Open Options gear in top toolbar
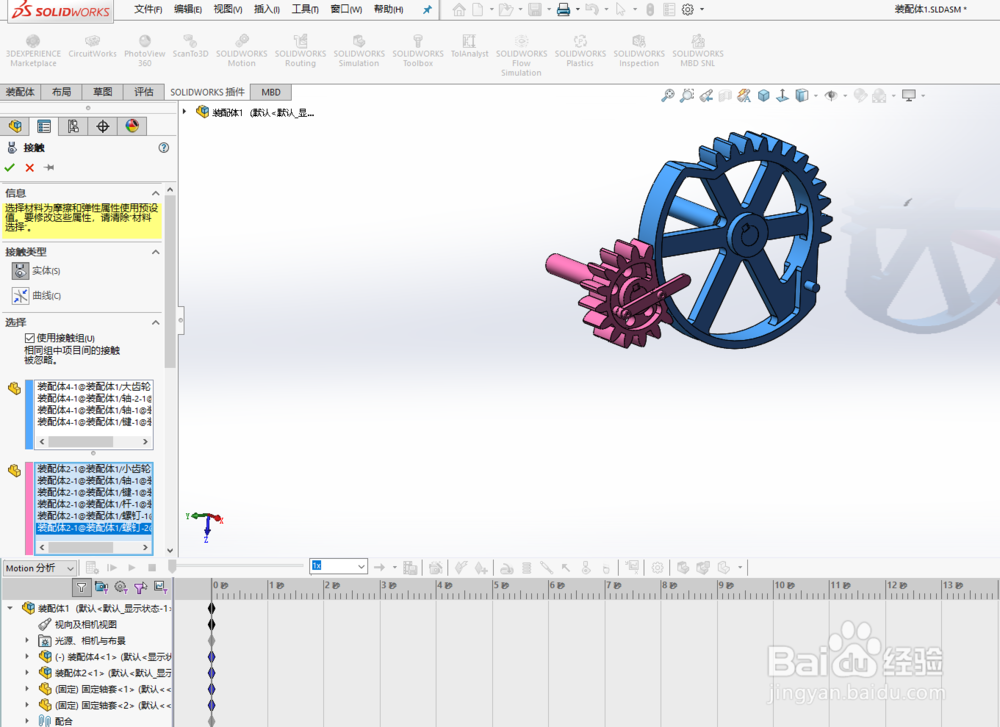The image size is (1000, 727). point(688,10)
